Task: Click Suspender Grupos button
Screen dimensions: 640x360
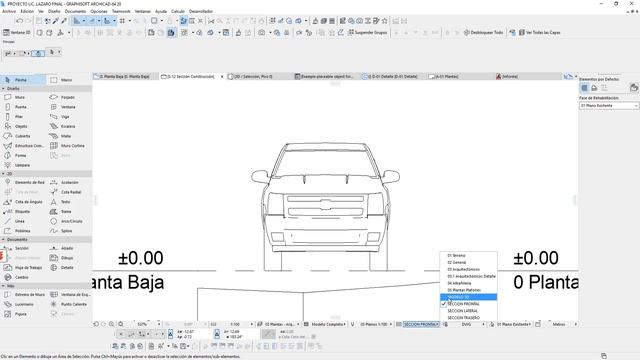Action: point(367,33)
